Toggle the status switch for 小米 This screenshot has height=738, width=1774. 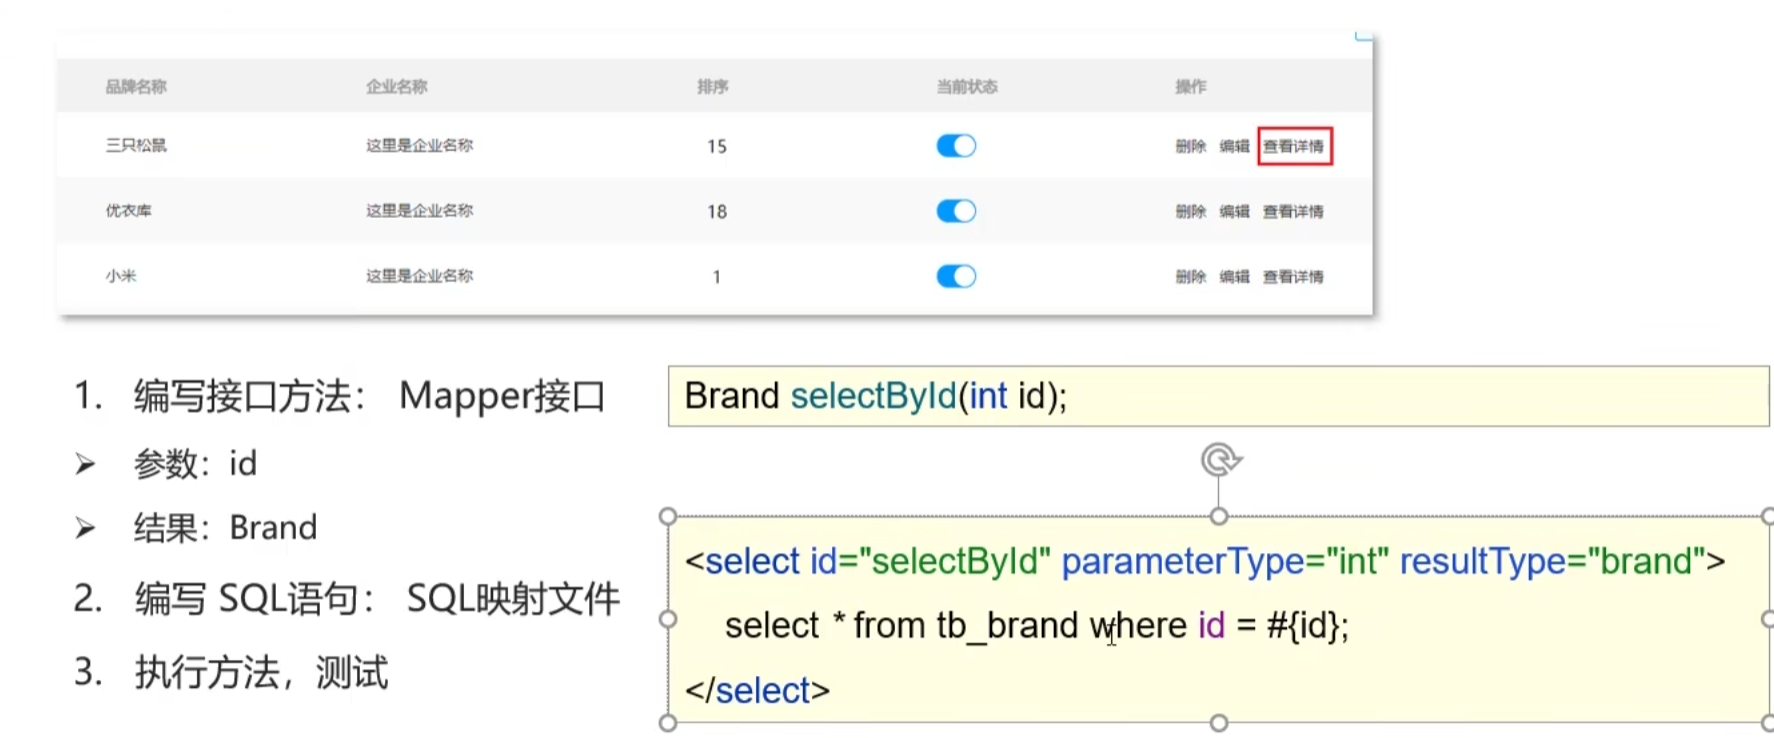[x=956, y=276]
